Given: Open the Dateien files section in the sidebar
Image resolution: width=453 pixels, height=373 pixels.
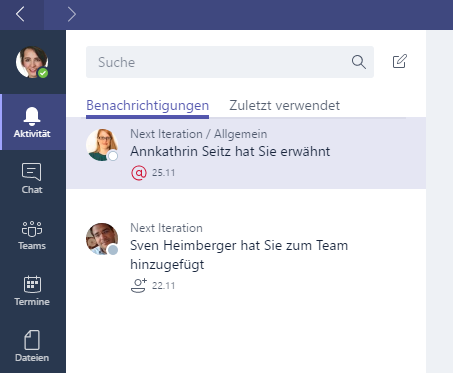Looking at the screenshot, I should click(x=32, y=346).
